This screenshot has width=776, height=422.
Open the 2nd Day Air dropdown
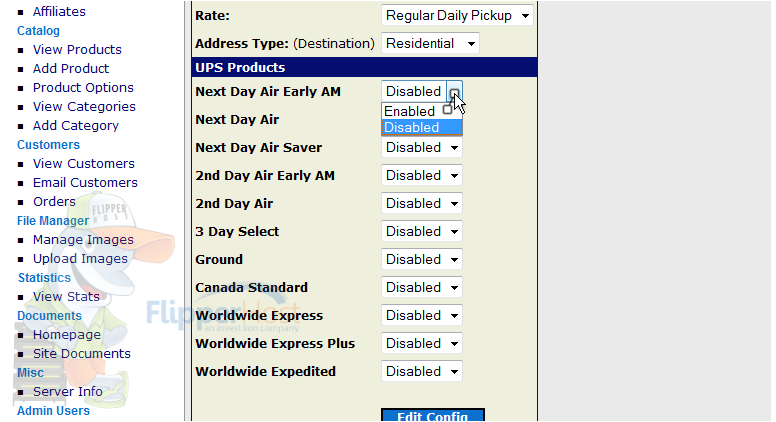422,203
